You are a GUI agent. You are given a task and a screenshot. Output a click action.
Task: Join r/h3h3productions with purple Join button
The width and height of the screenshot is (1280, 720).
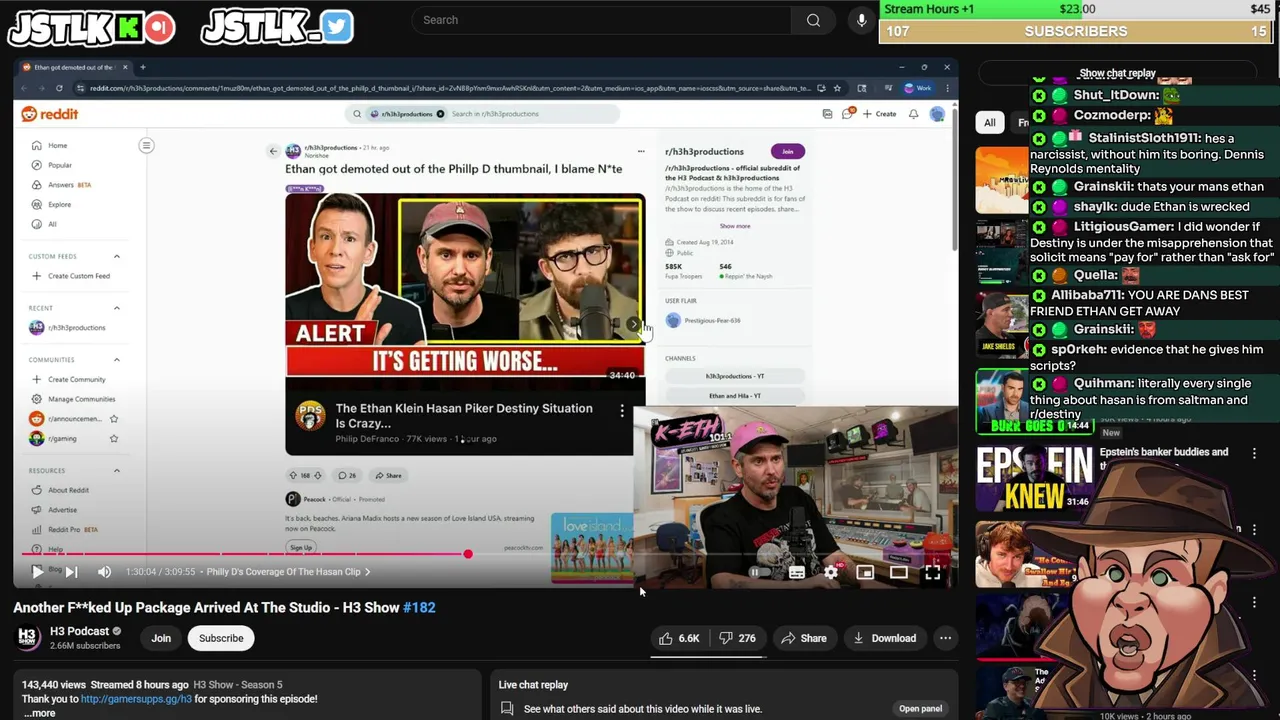788,151
